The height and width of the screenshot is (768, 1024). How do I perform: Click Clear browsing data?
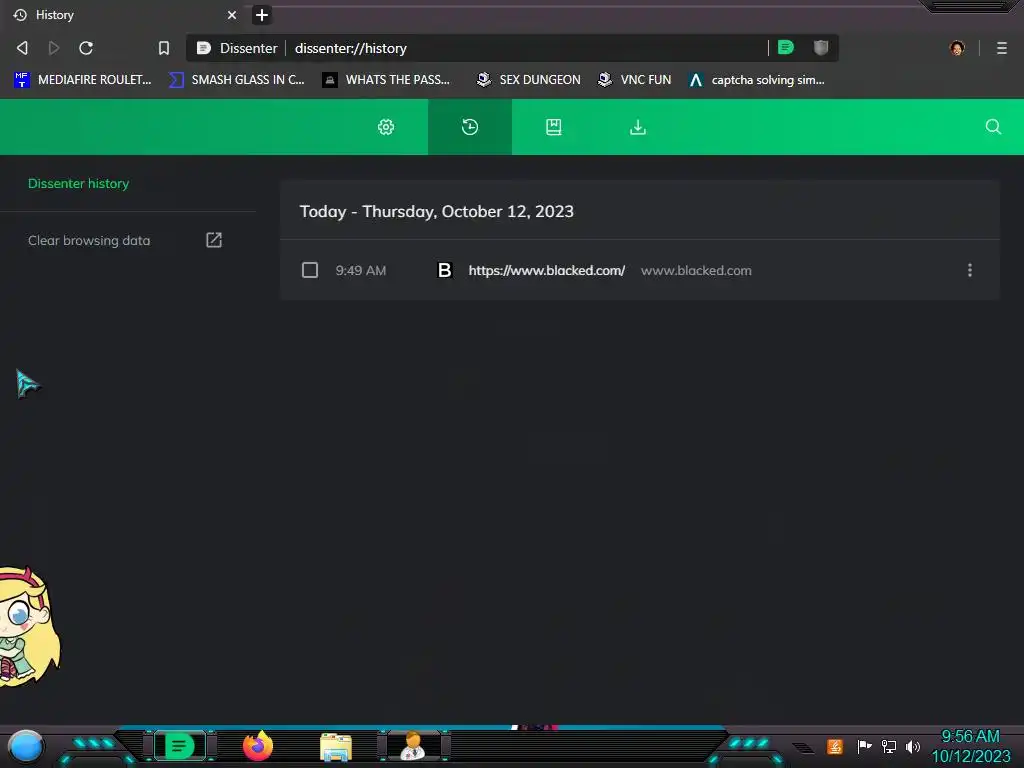click(89, 240)
